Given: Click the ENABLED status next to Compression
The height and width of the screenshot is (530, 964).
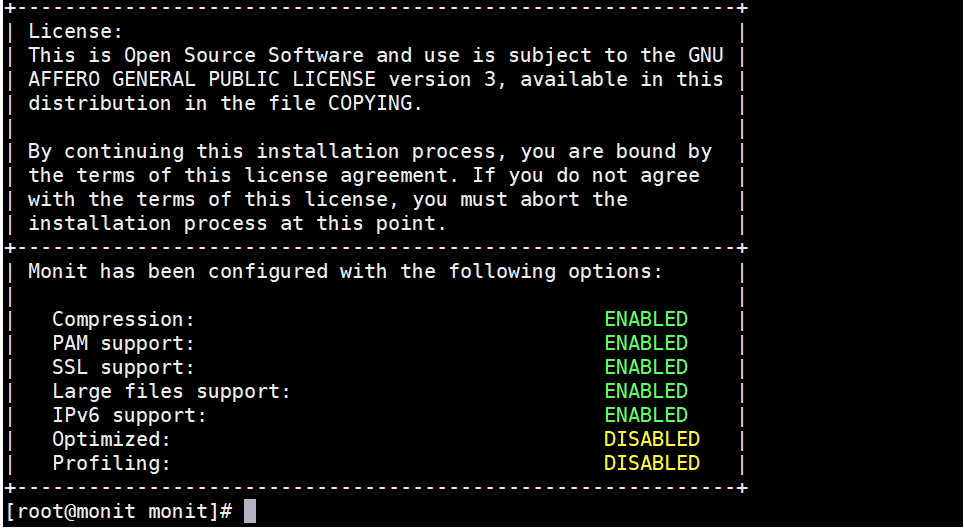Looking at the screenshot, I should [646, 319].
